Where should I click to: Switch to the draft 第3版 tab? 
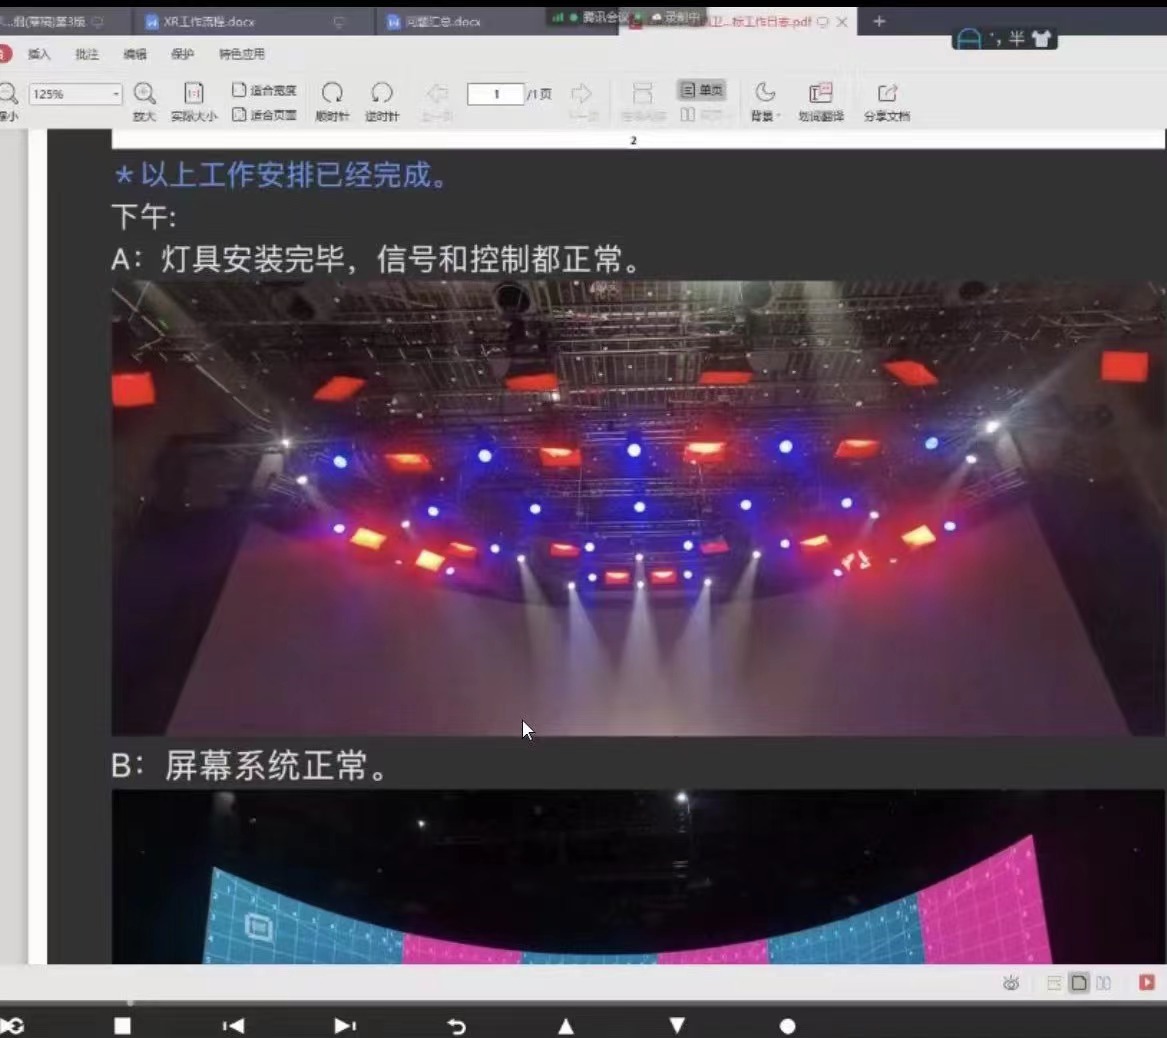point(56,22)
